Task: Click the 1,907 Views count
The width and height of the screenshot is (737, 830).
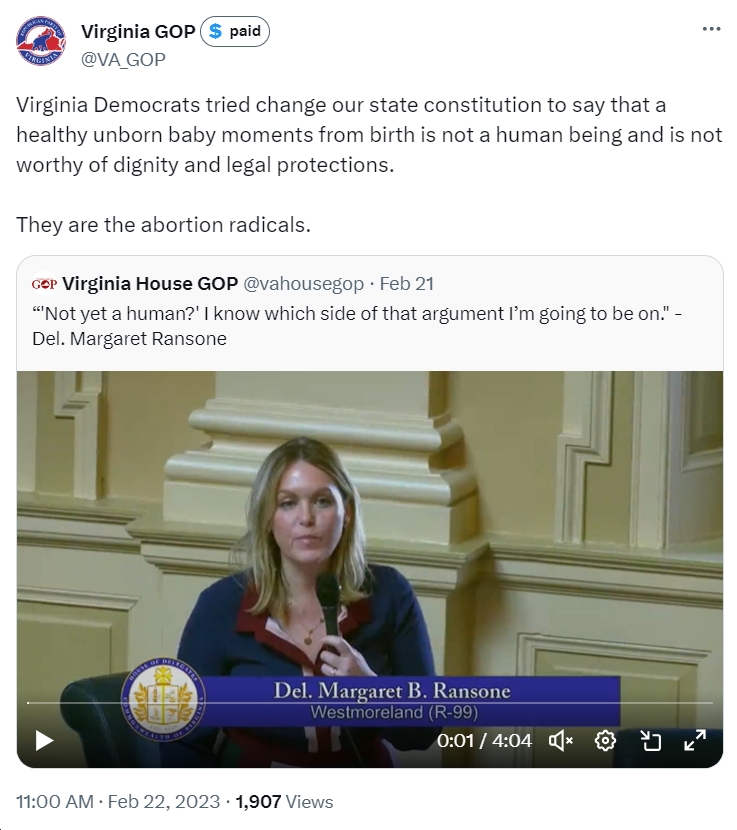Action: point(284,801)
